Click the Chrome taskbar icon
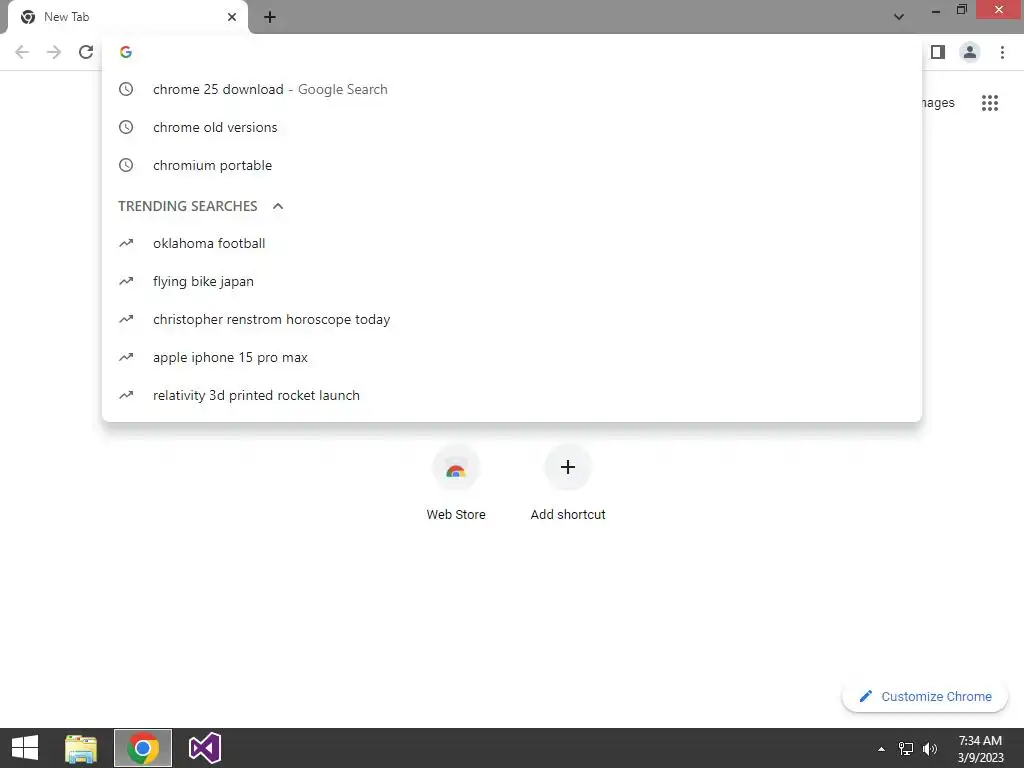Screen dimensions: 1024x768 pos(143,748)
